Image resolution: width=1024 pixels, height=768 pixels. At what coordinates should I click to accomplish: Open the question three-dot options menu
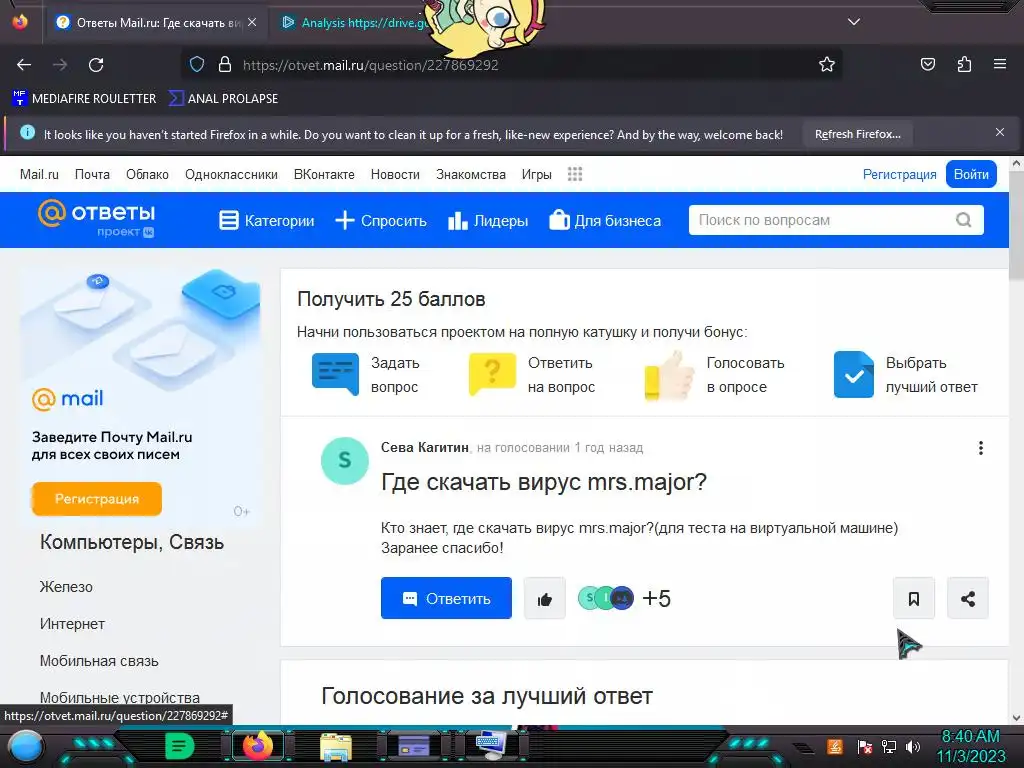point(980,448)
